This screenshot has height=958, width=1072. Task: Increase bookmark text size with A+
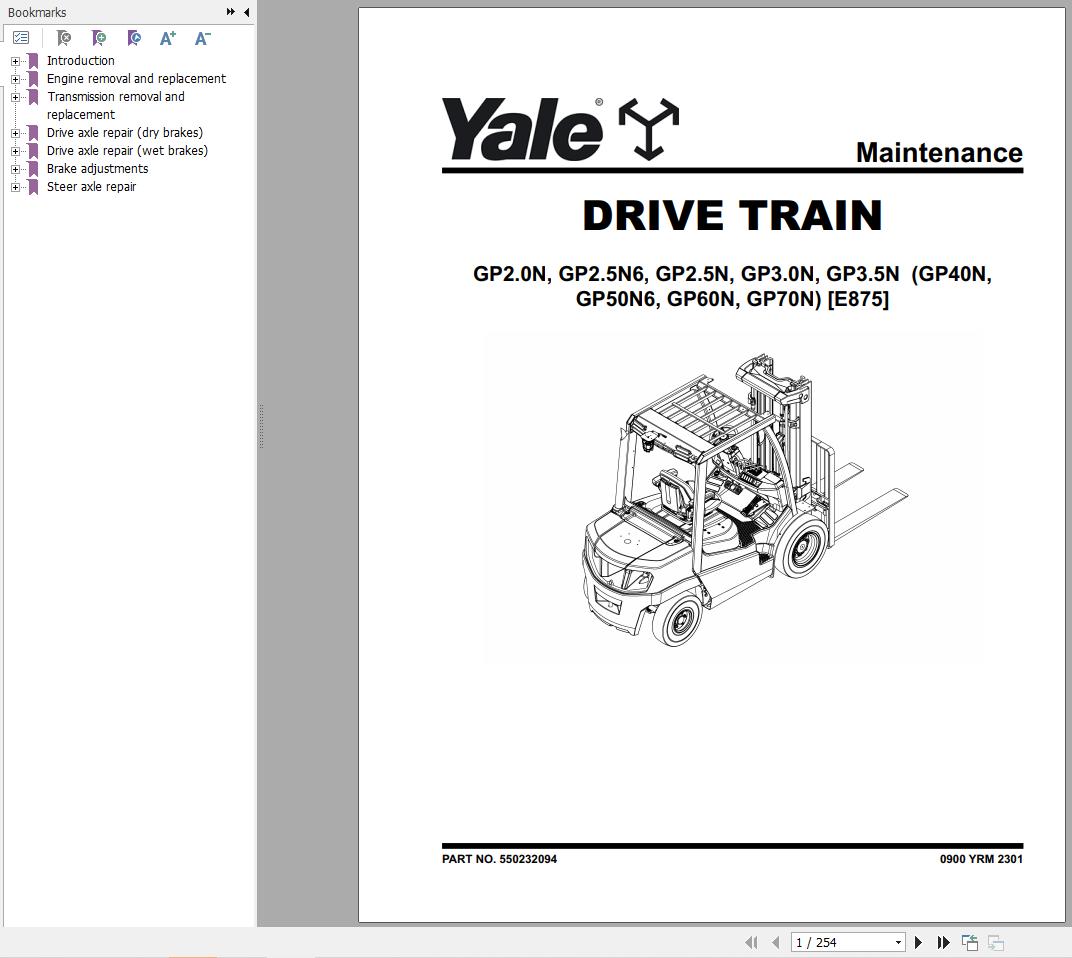pos(168,38)
